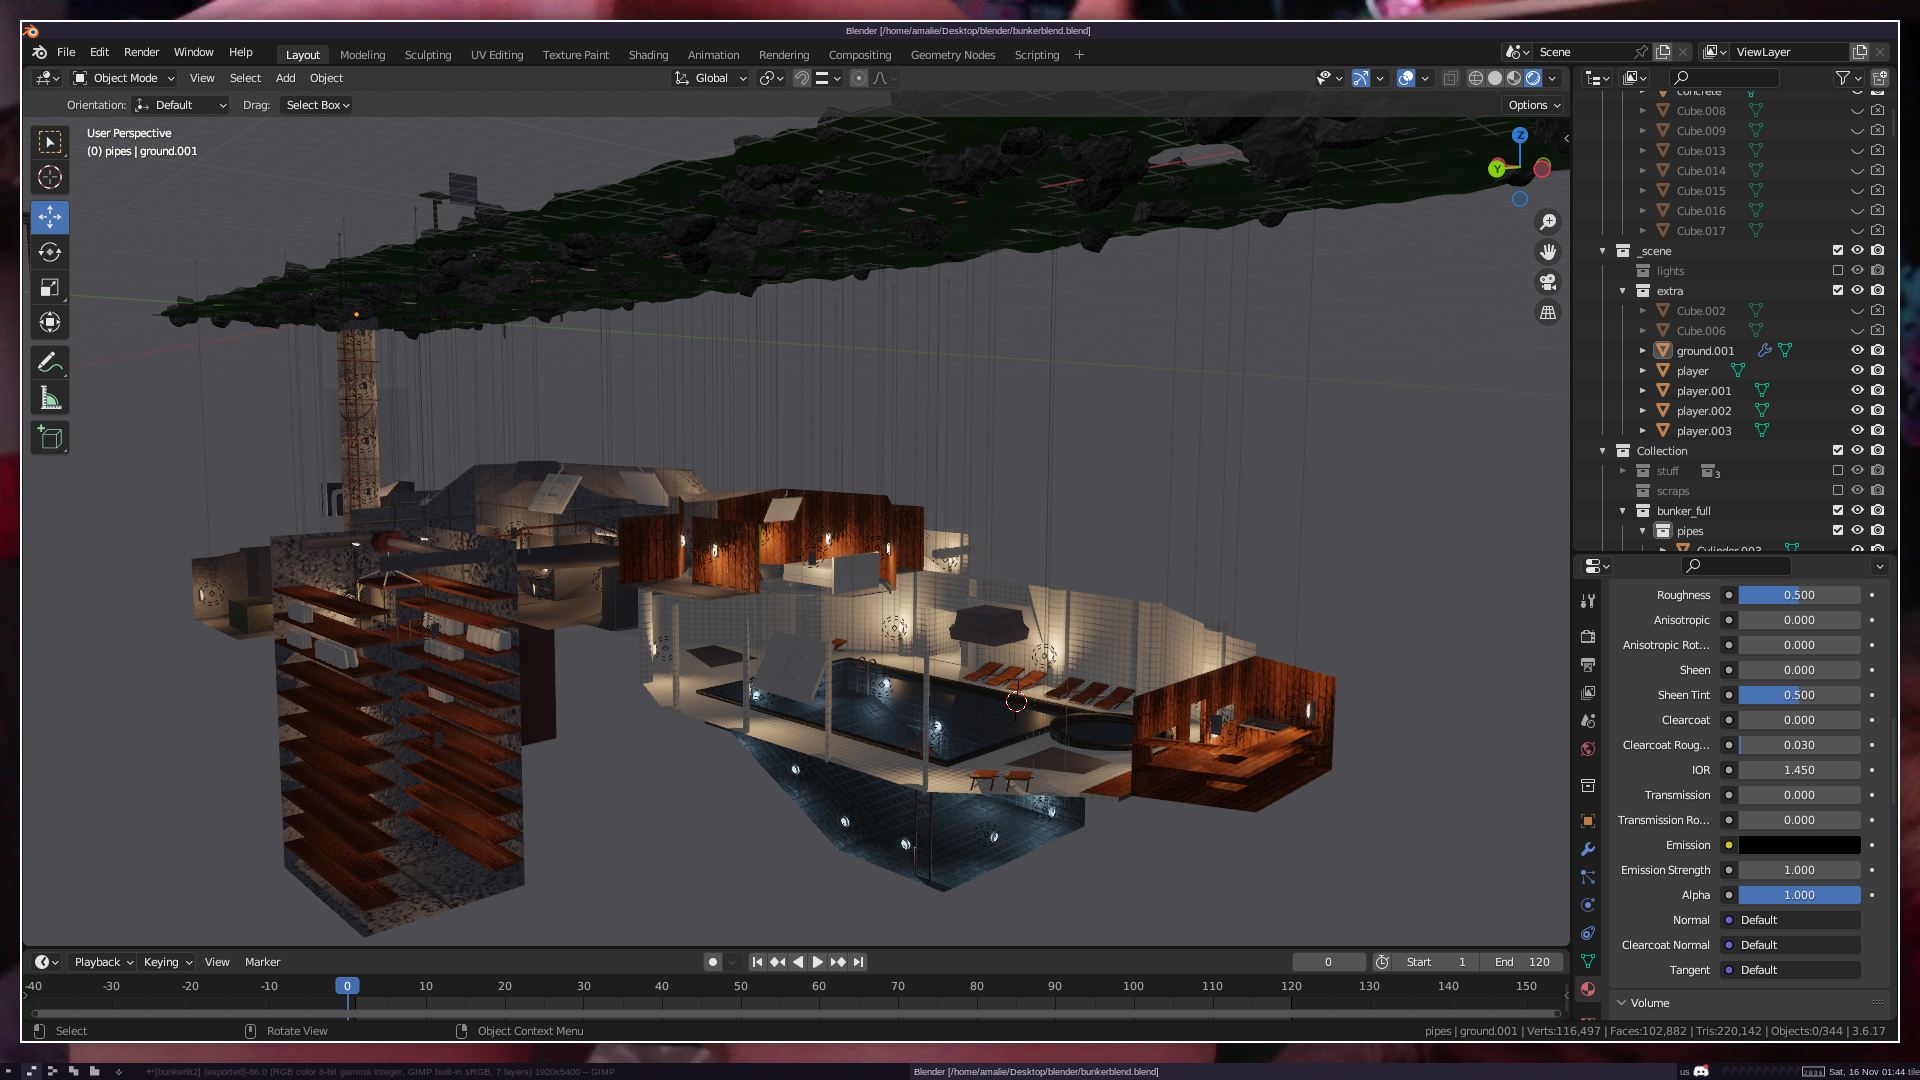Viewport: 1920px width, 1080px height.
Task: Switch to the Shading workspace tab
Action: coord(648,55)
